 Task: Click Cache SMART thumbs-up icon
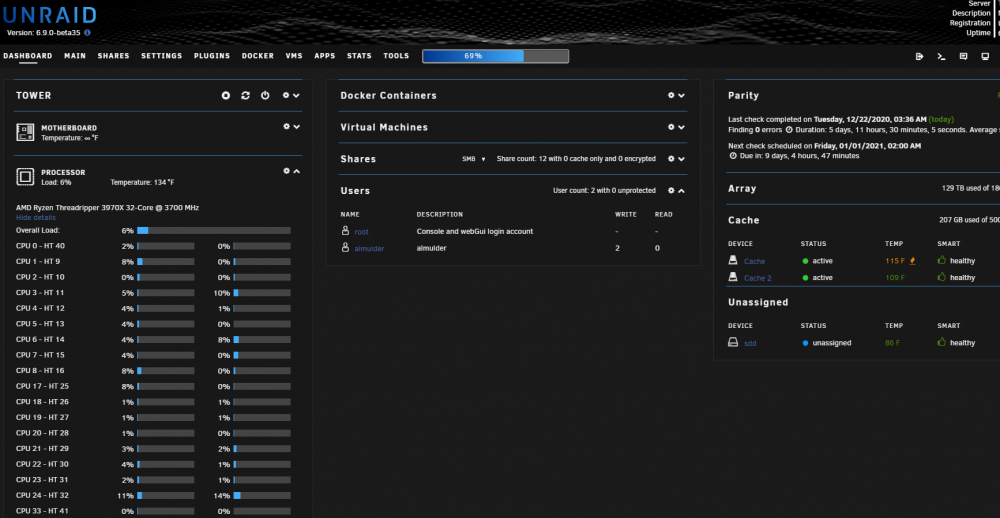[x=941, y=260]
